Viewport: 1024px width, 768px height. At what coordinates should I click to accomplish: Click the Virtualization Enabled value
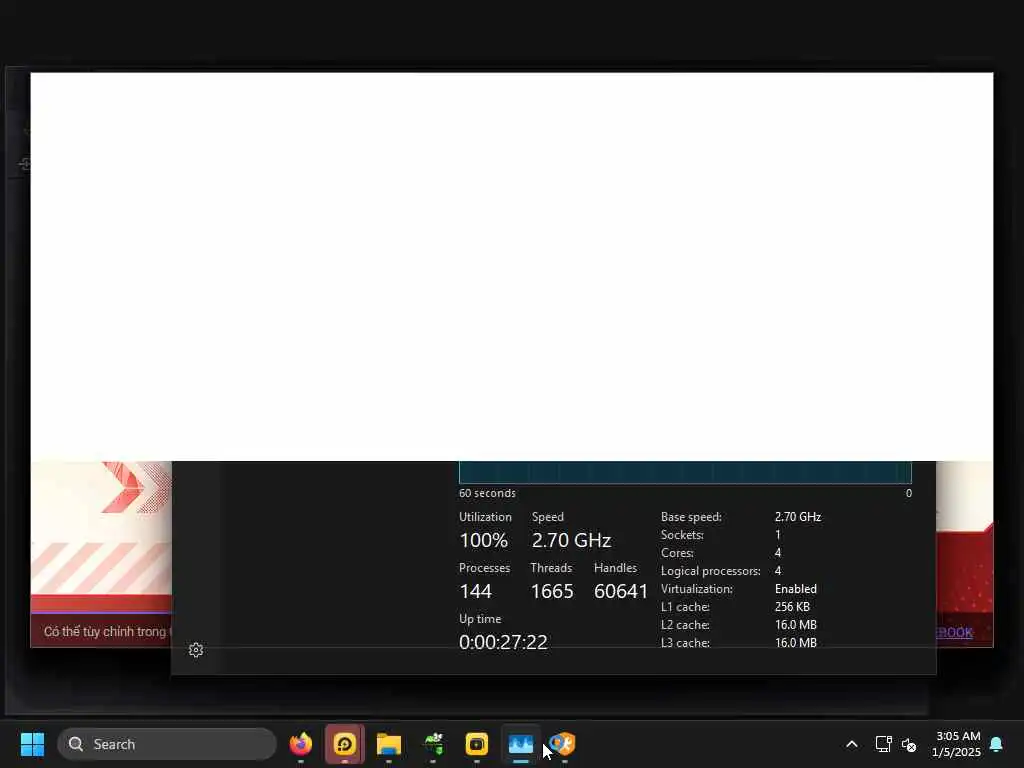pyautogui.click(x=795, y=588)
